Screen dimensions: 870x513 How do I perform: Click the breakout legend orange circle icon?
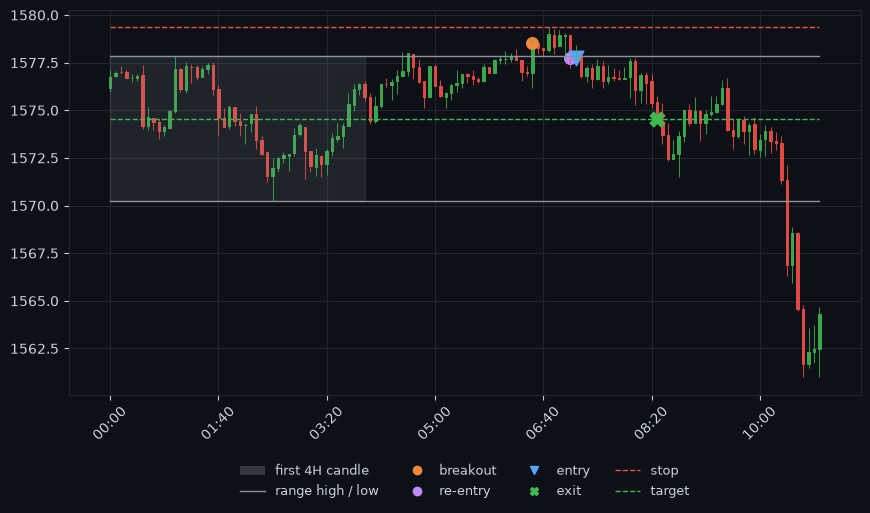417,471
